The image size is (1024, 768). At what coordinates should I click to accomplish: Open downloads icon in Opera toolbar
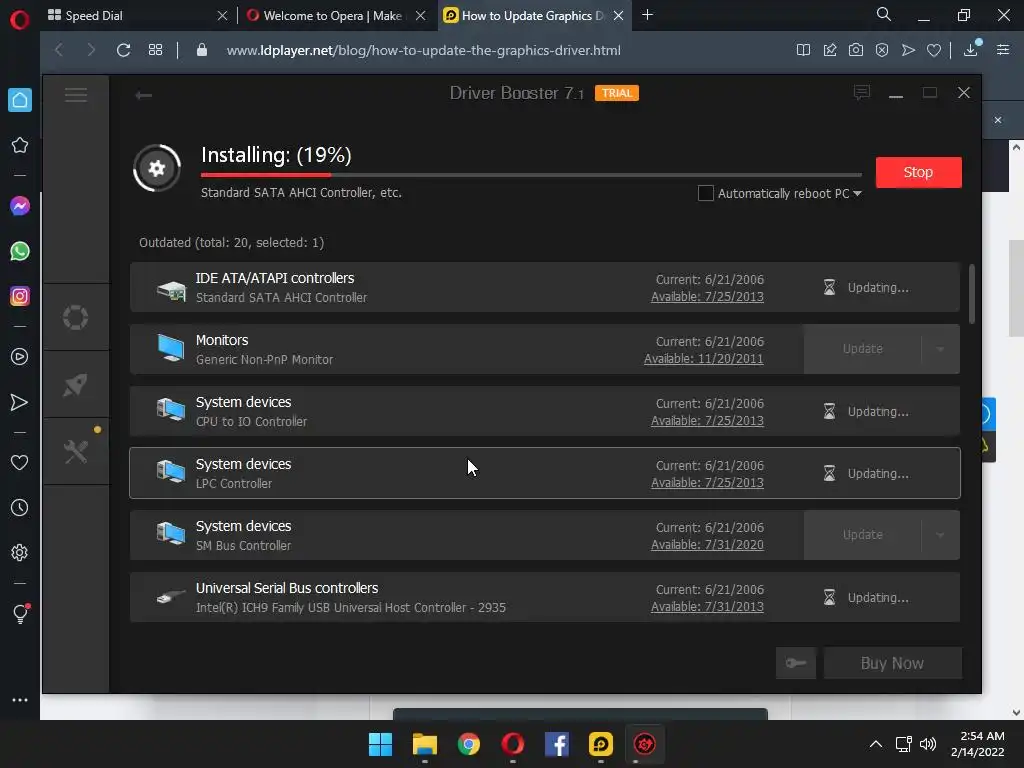[x=971, y=50]
